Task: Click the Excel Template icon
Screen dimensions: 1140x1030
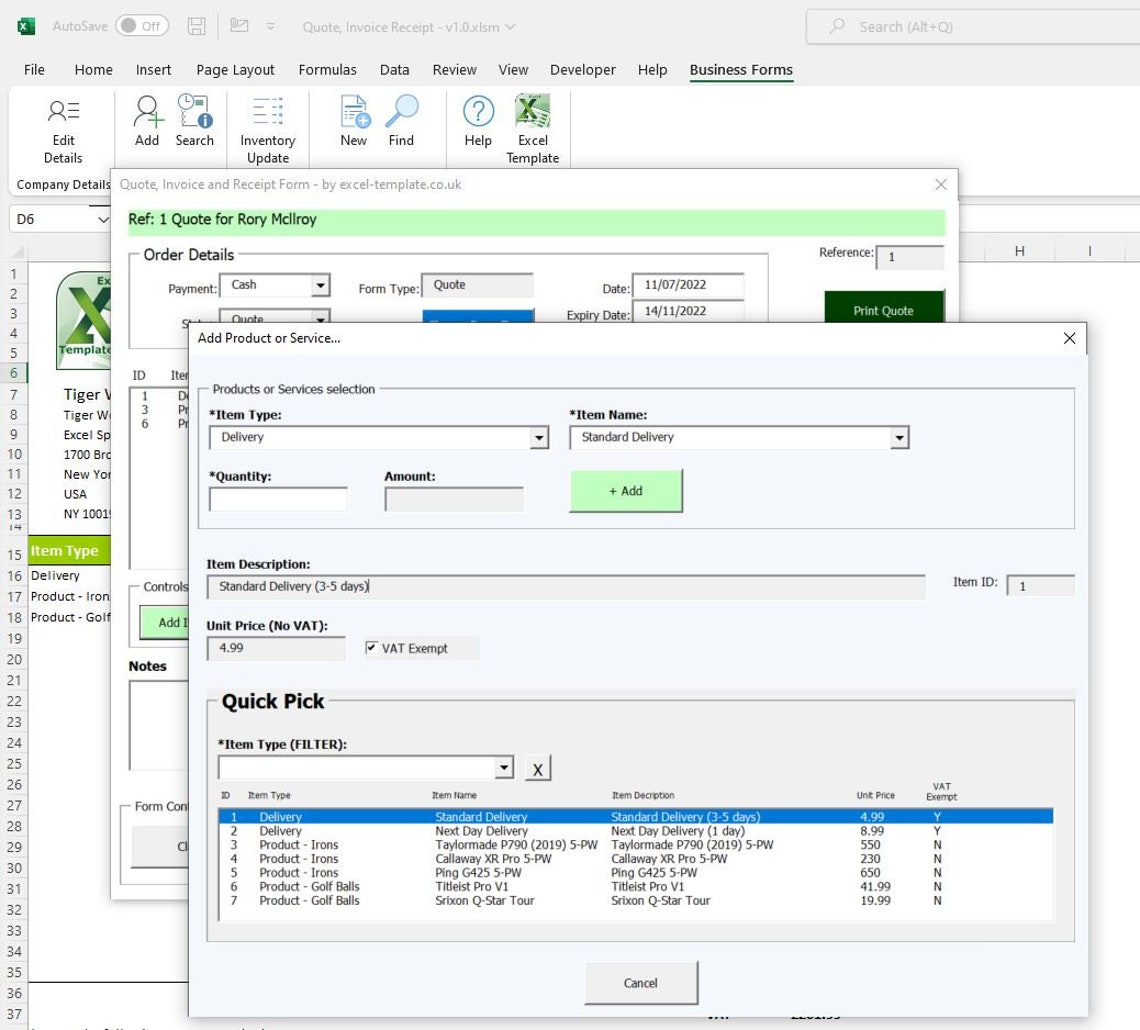Action: 532,113
